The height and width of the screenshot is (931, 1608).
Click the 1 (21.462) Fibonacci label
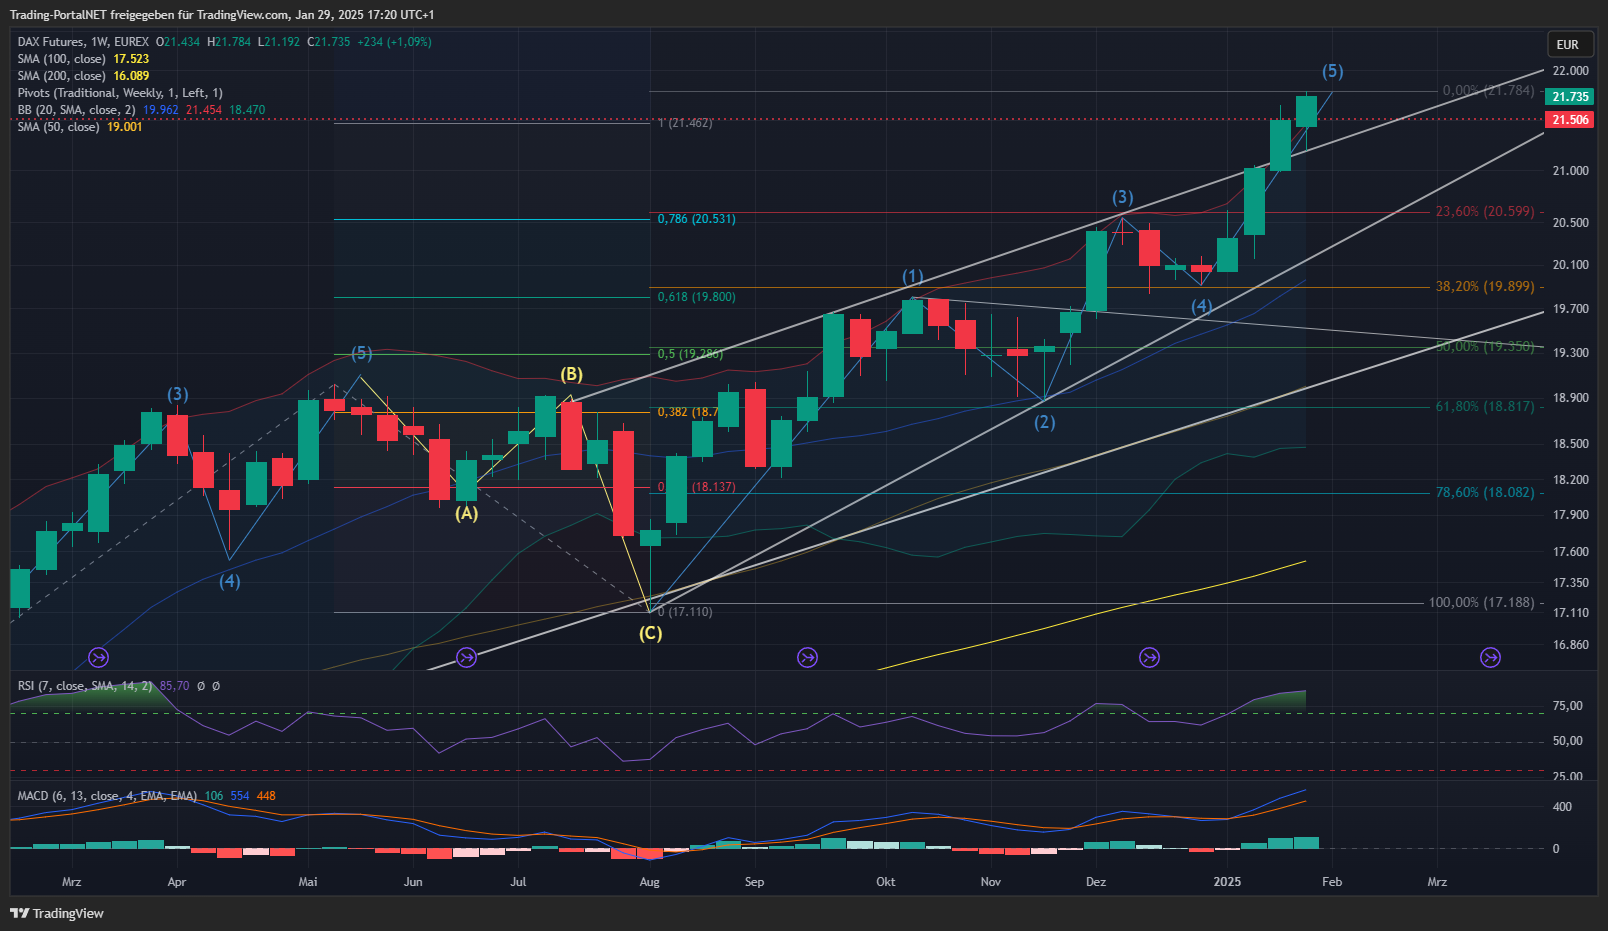click(685, 123)
